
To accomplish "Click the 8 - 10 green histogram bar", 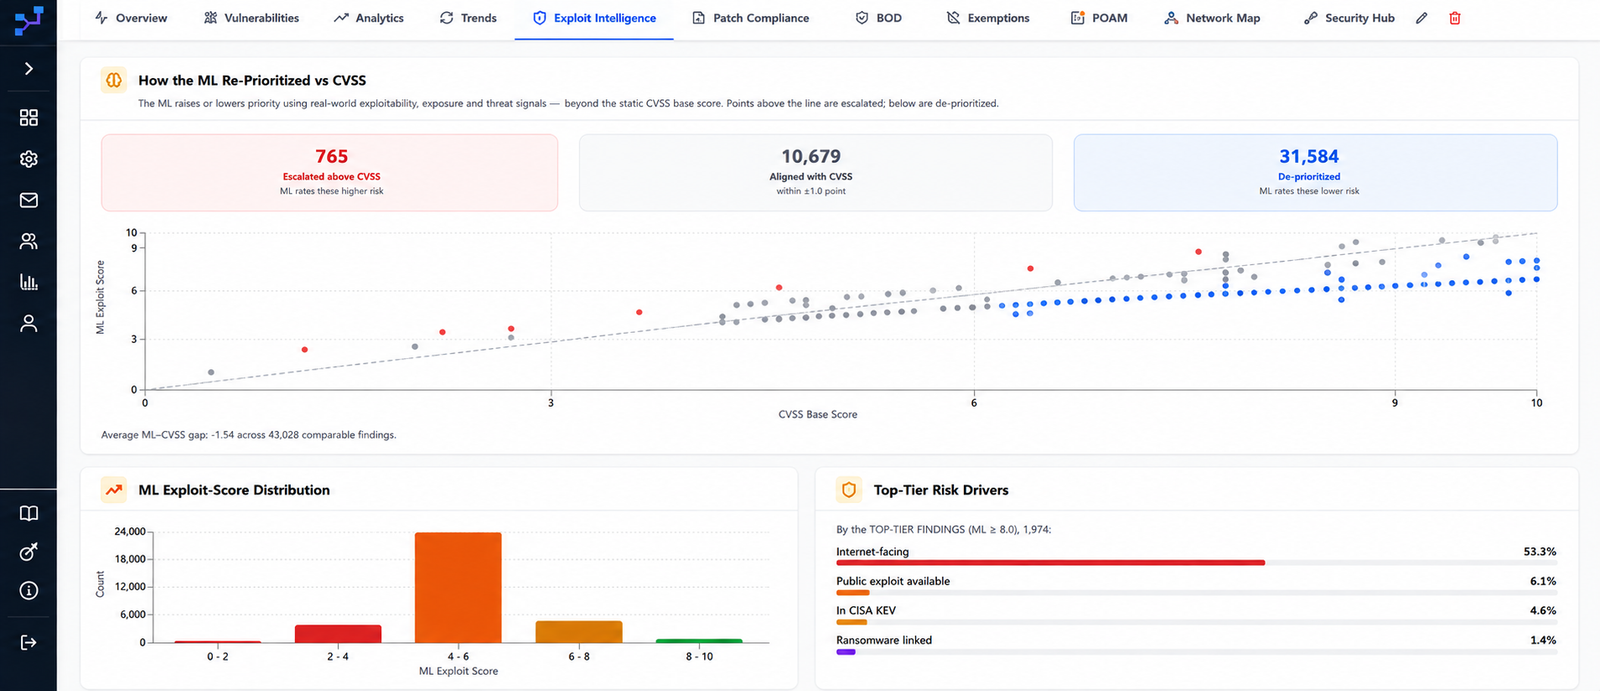I will click(699, 641).
